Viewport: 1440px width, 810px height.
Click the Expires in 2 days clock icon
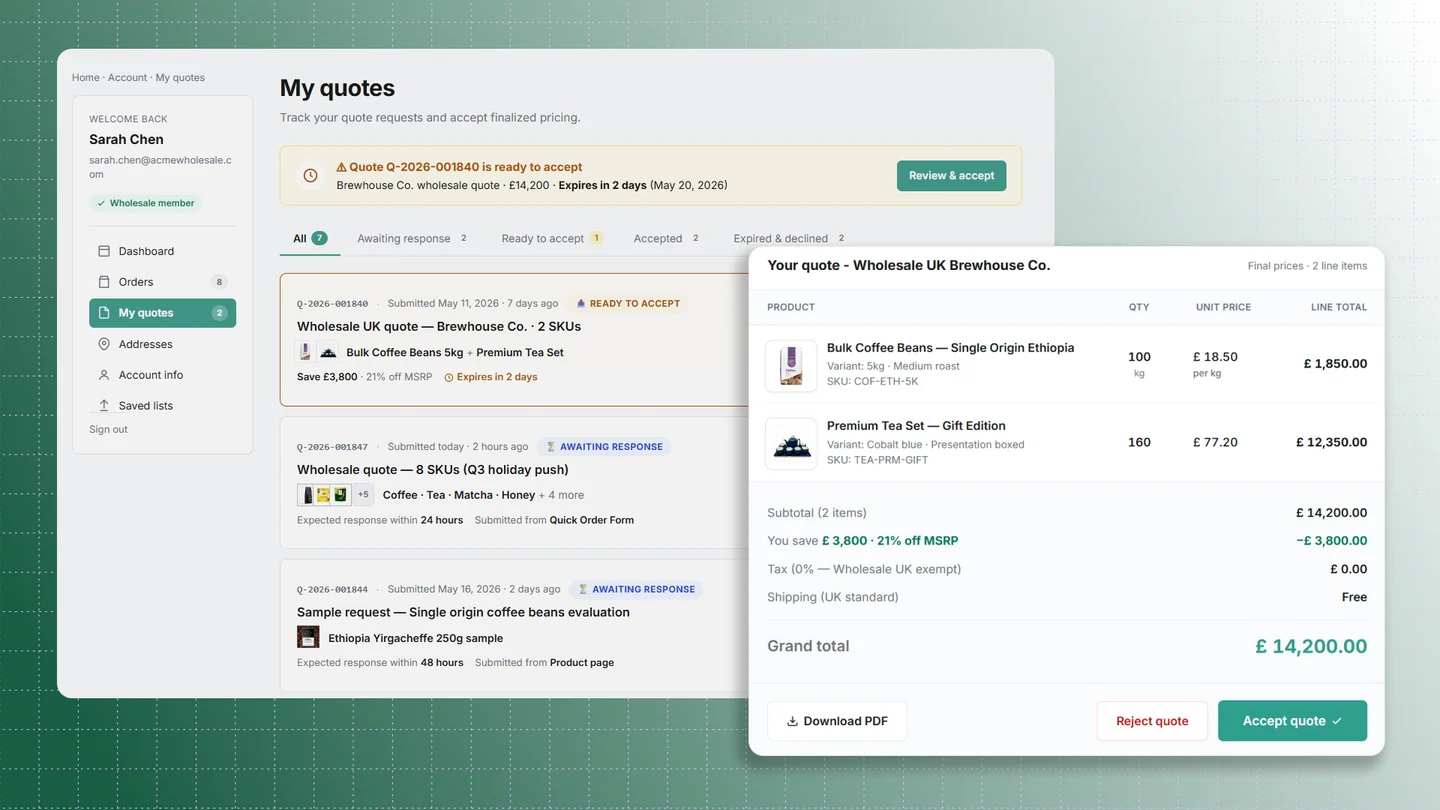(449, 377)
